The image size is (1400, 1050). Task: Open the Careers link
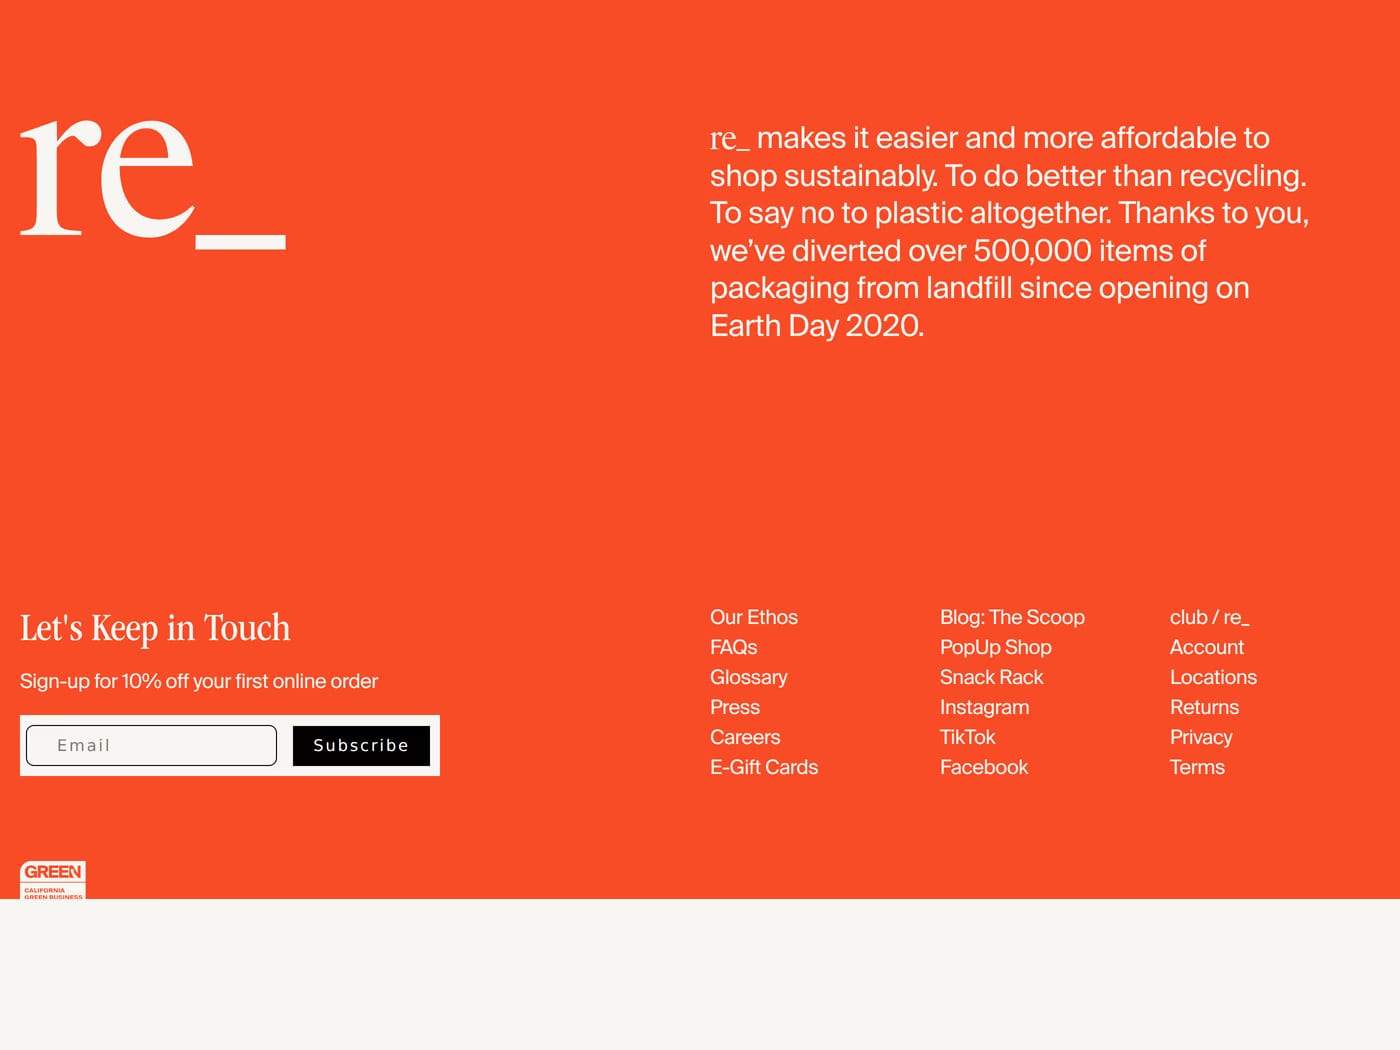pos(745,737)
